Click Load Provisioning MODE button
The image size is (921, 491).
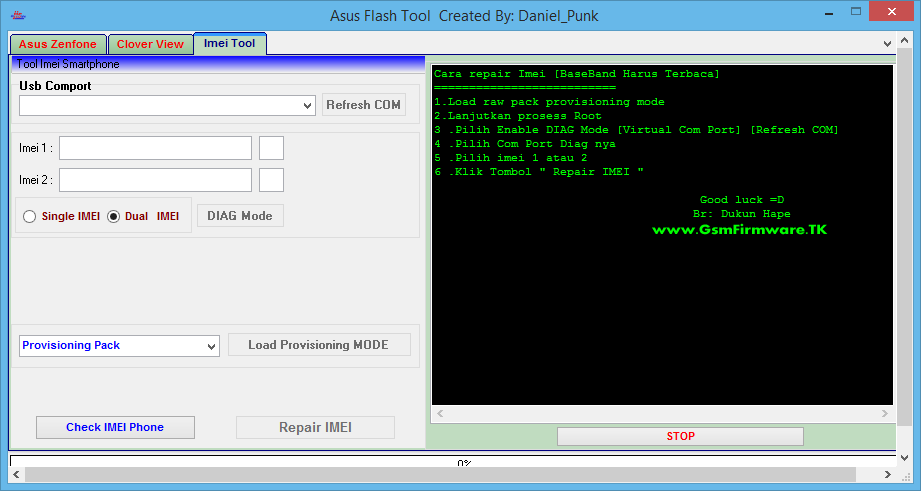(x=319, y=345)
